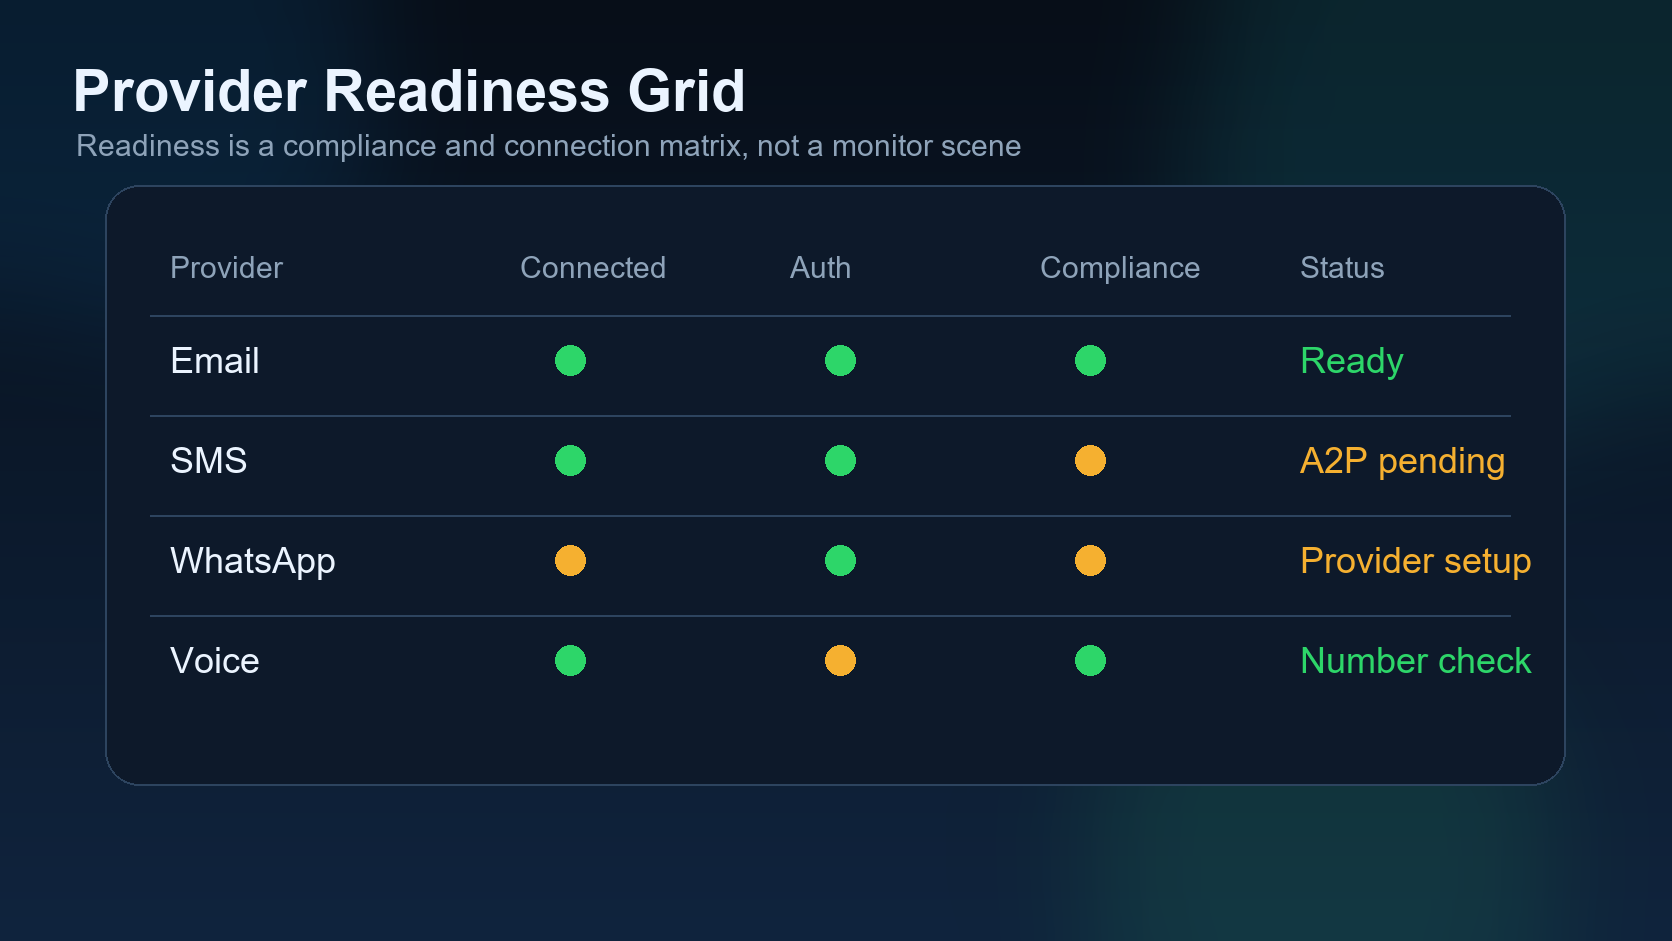1672x941 pixels.
Task: Click the SMS provider name
Action: coord(208,461)
